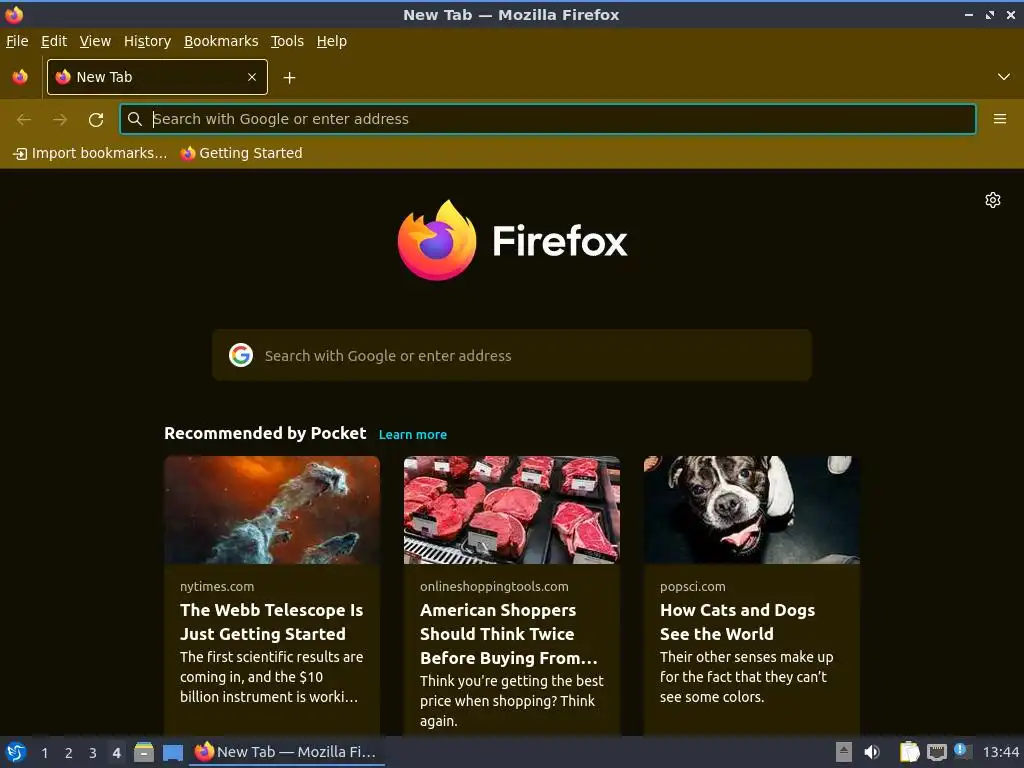Switch to desktop workspace 1
1024x768 pixels.
[44, 753]
